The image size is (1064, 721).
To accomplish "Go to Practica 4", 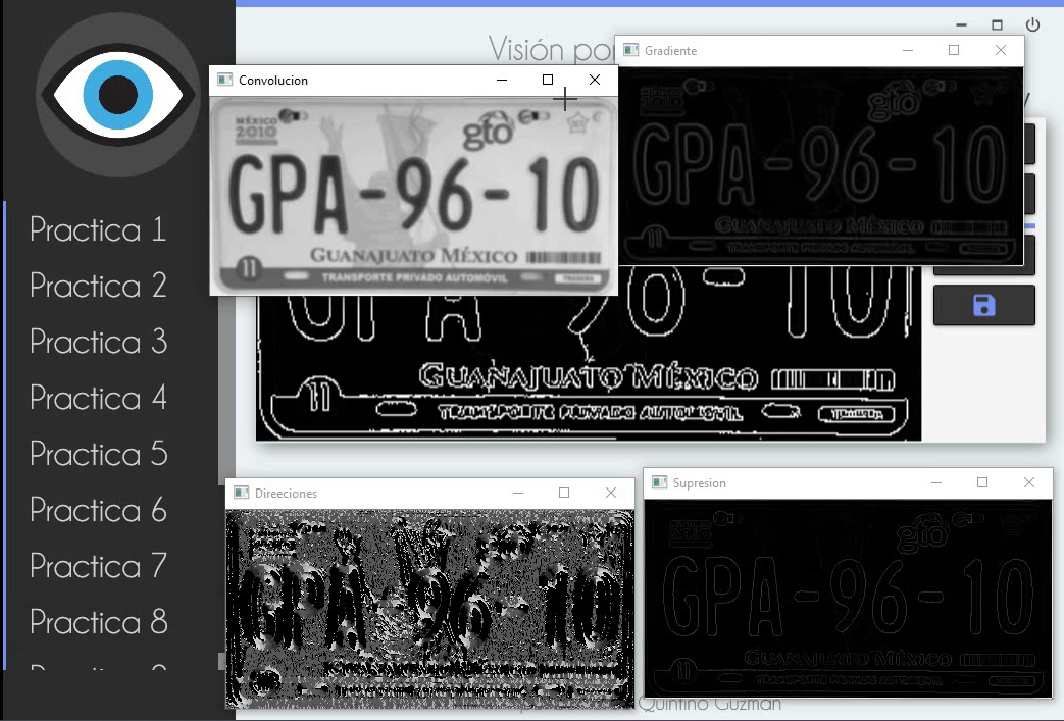I will (x=98, y=397).
